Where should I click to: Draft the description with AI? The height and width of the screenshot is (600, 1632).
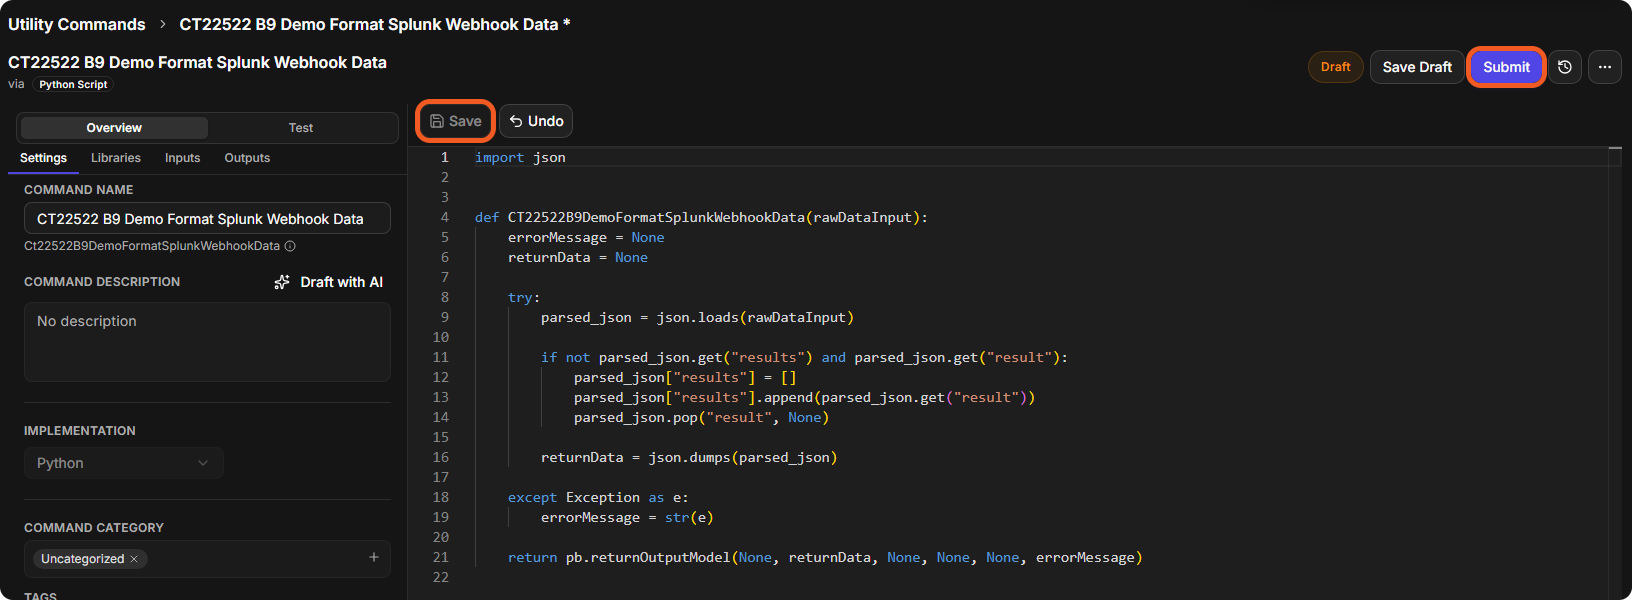pyautogui.click(x=328, y=282)
